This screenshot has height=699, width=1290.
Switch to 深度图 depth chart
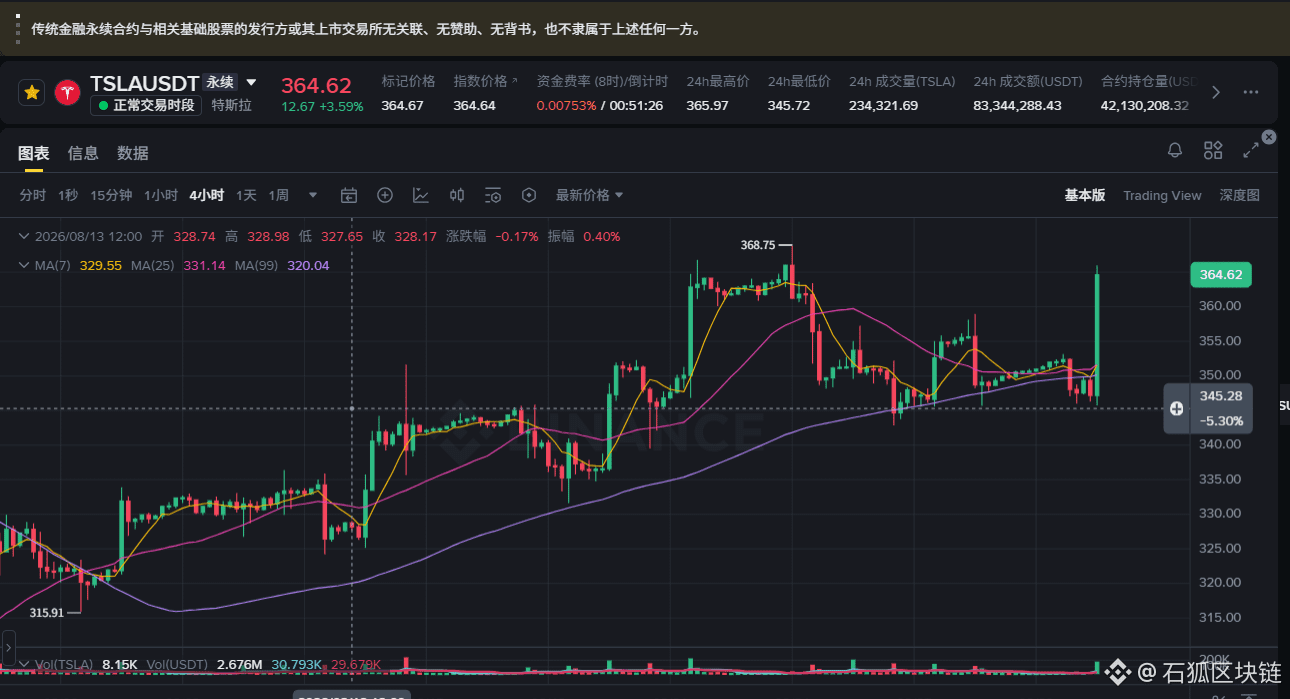(x=1240, y=195)
